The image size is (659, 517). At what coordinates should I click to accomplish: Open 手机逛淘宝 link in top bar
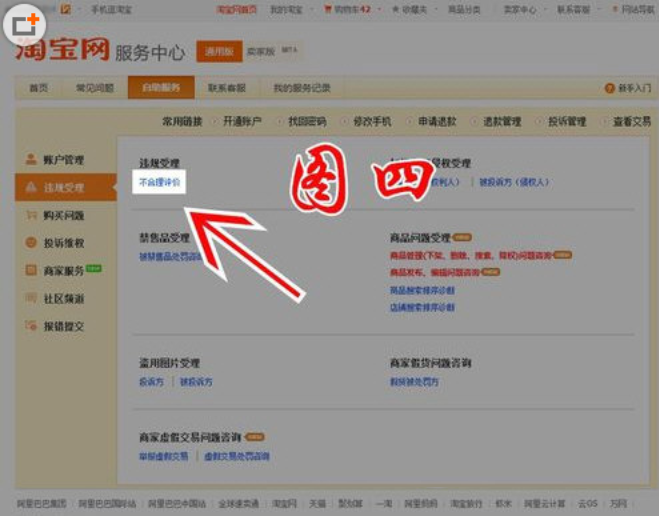pyautogui.click(x=111, y=9)
